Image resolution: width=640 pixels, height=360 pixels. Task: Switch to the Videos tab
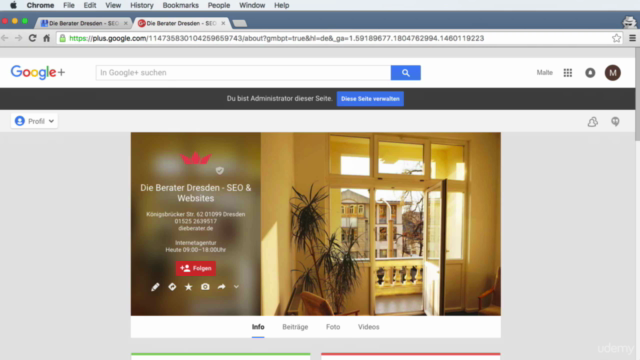click(x=369, y=327)
